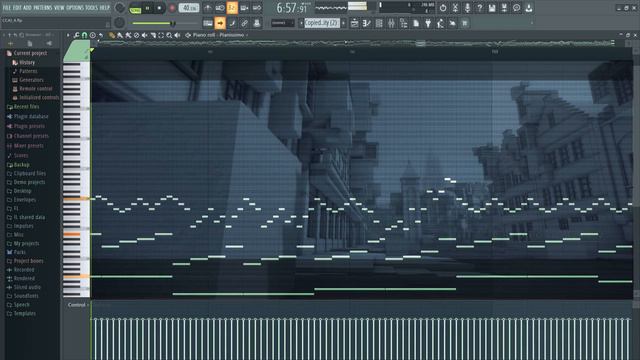The height and width of the screenshot is (360, 640).
Task: Expand My projects folder
Action: click(23, 243)
